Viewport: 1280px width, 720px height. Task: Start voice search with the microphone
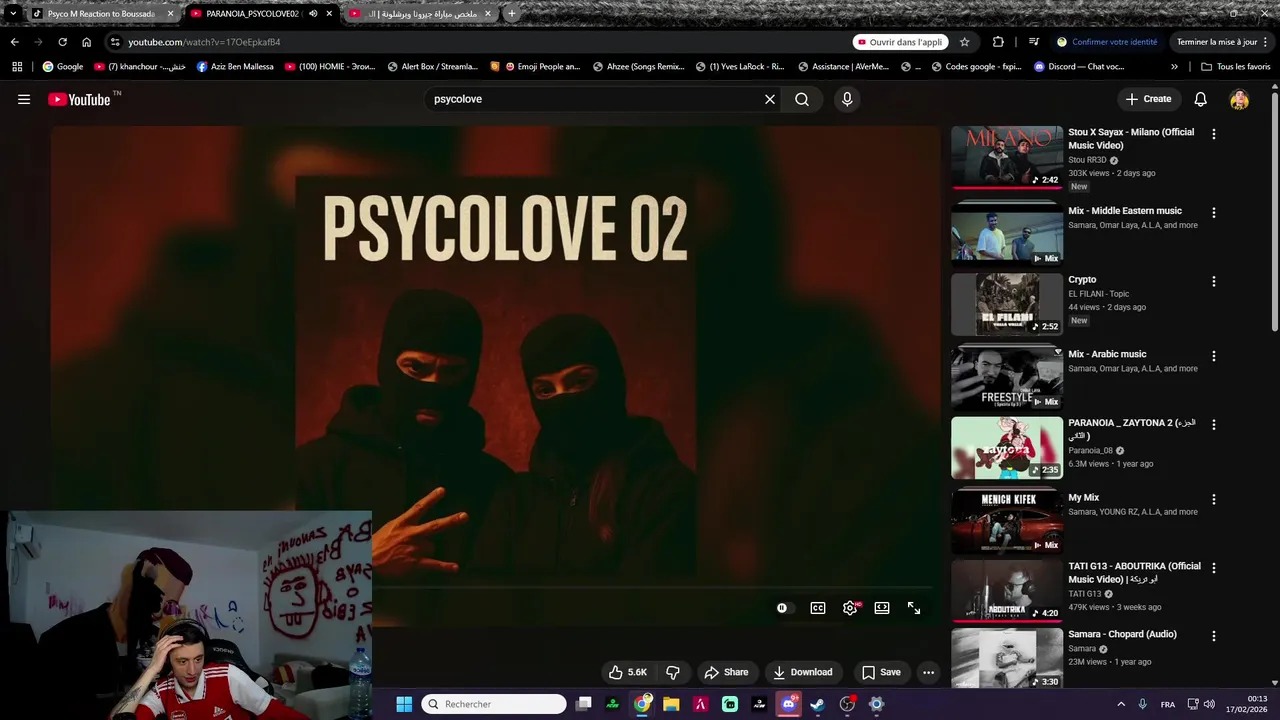[847, 99]
